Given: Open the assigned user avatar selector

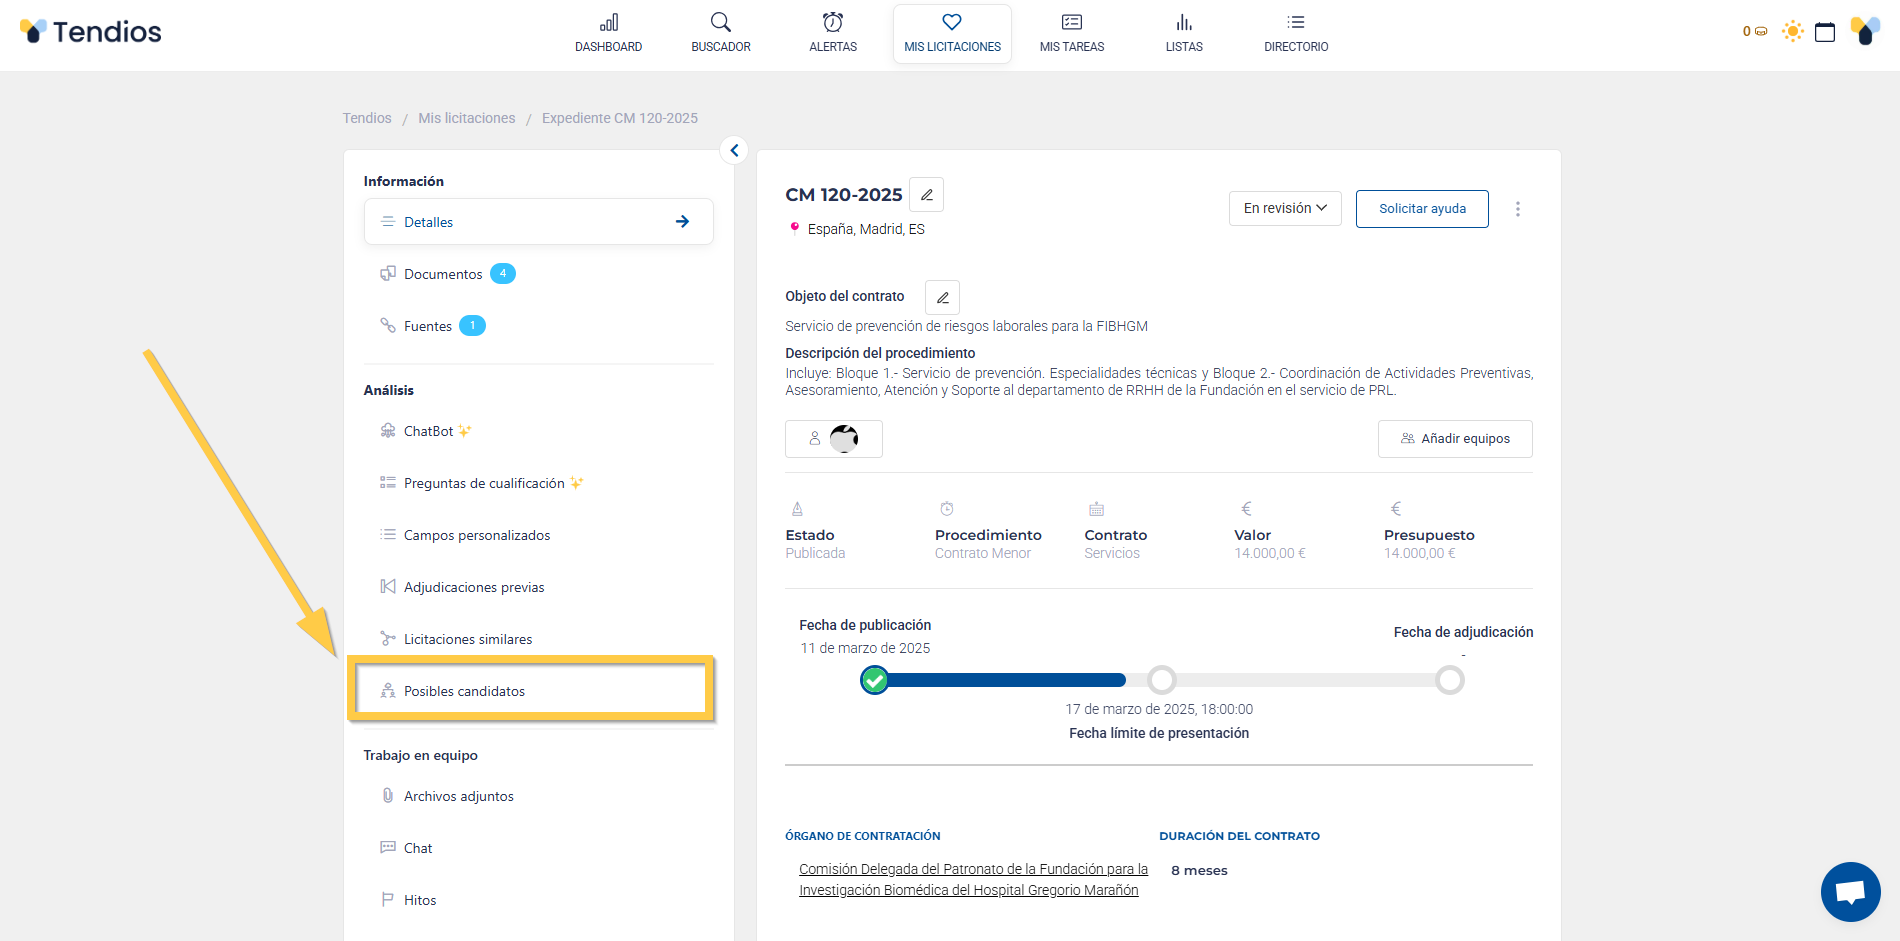Looking at the screenshot, I should coord(833,439).
